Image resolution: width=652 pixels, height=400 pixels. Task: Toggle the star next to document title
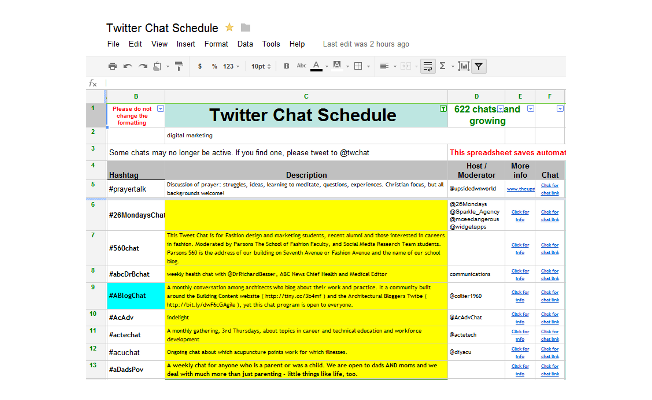(230, 27)
